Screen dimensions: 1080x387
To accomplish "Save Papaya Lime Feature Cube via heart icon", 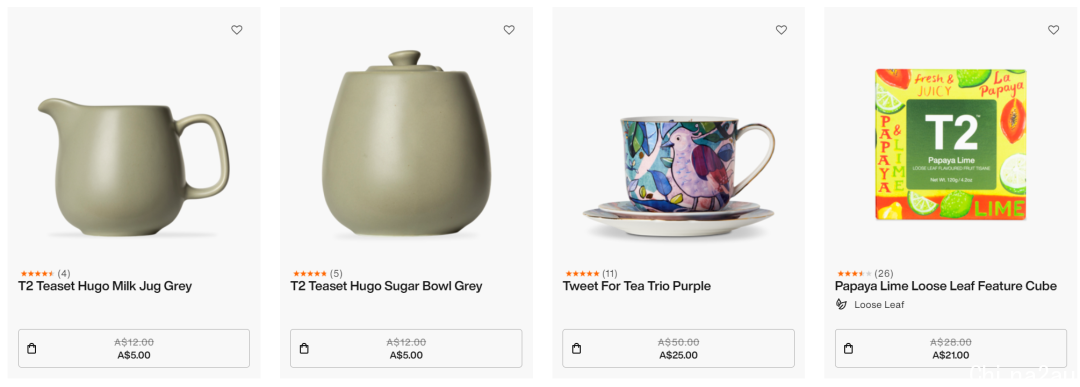I will [x=1053, y=30].
